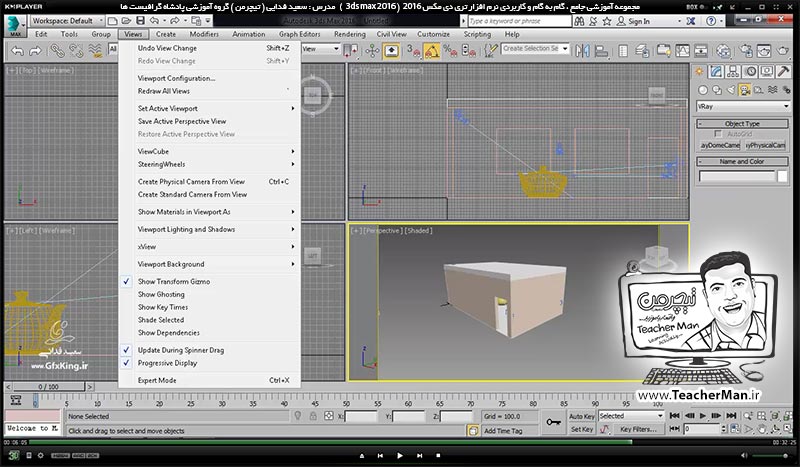Click the Mirror tool icon
This screenshot has width=800, height=467.
pos(582,51)
